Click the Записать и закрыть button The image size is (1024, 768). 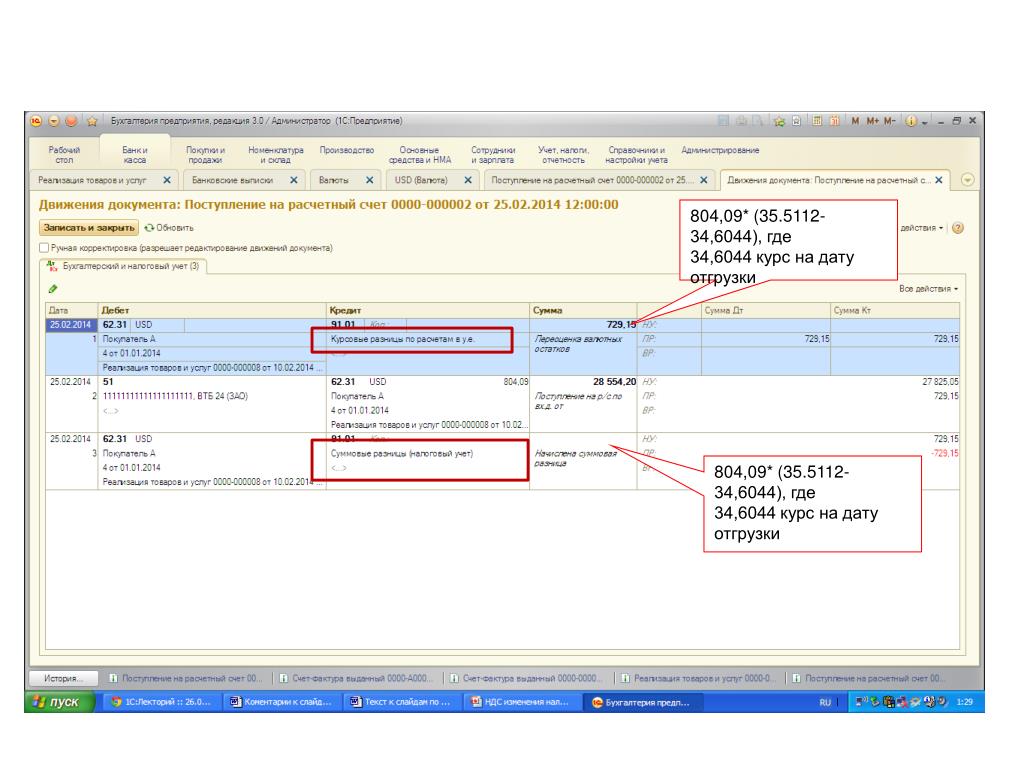click(x=89, y=228)
